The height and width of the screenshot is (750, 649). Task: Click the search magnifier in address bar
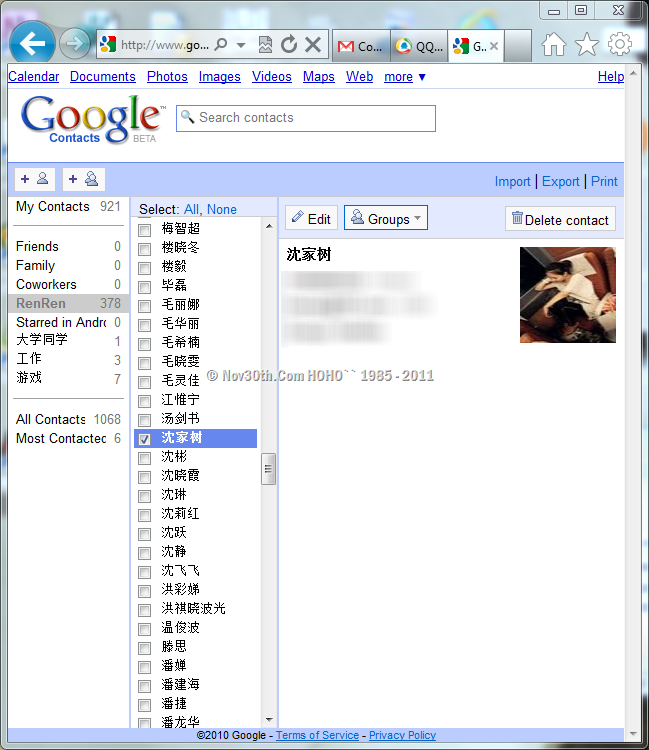point(220,45)
